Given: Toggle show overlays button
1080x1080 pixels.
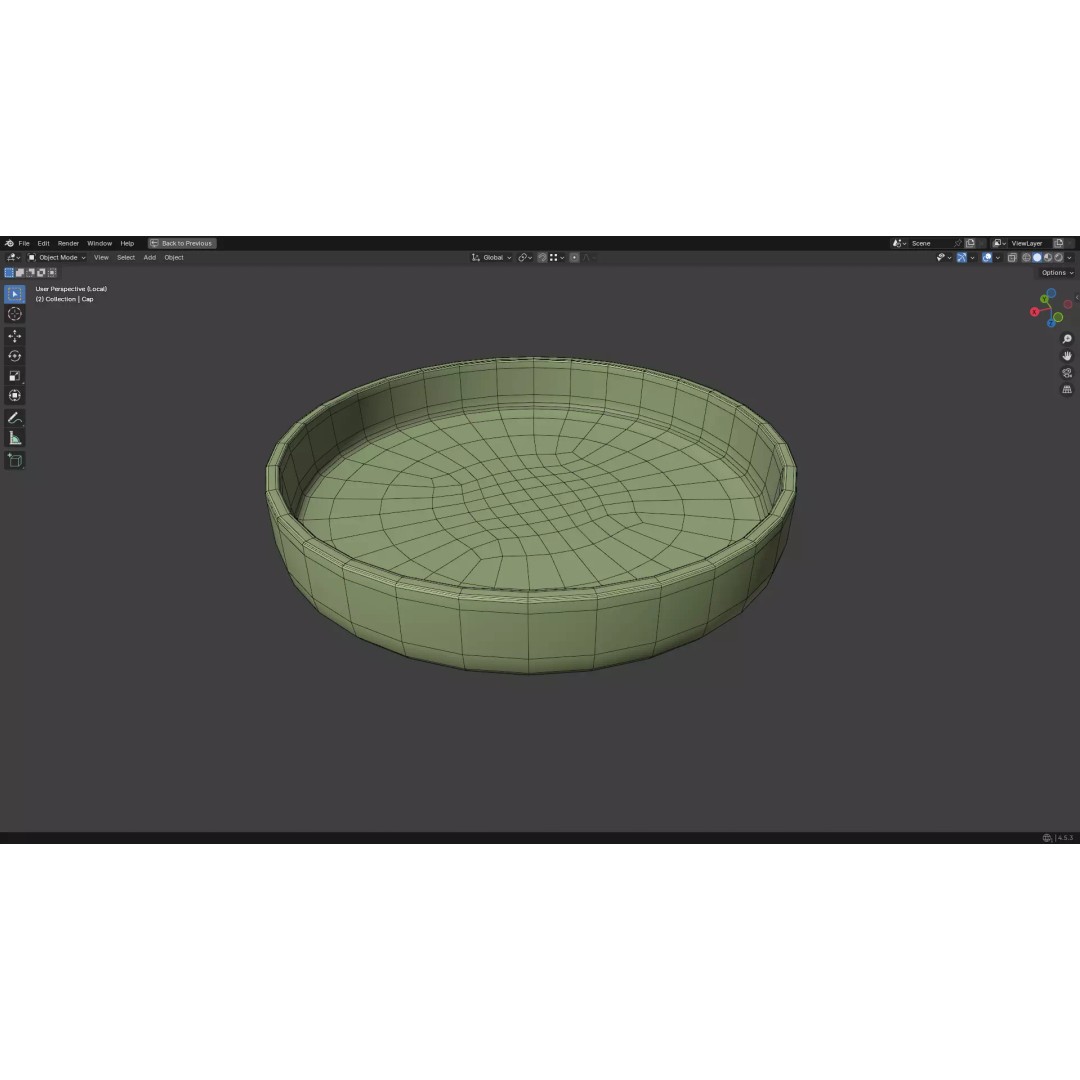Looking at the screenshot, I should pos(987,258).
